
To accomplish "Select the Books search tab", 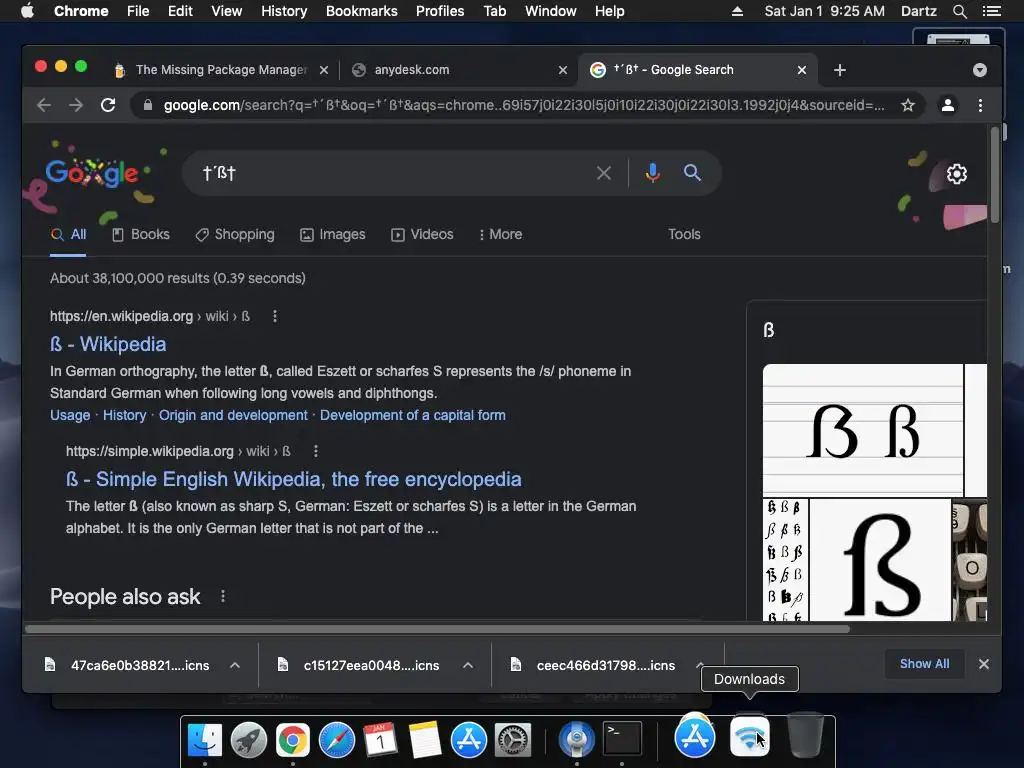I will point(140,234).
